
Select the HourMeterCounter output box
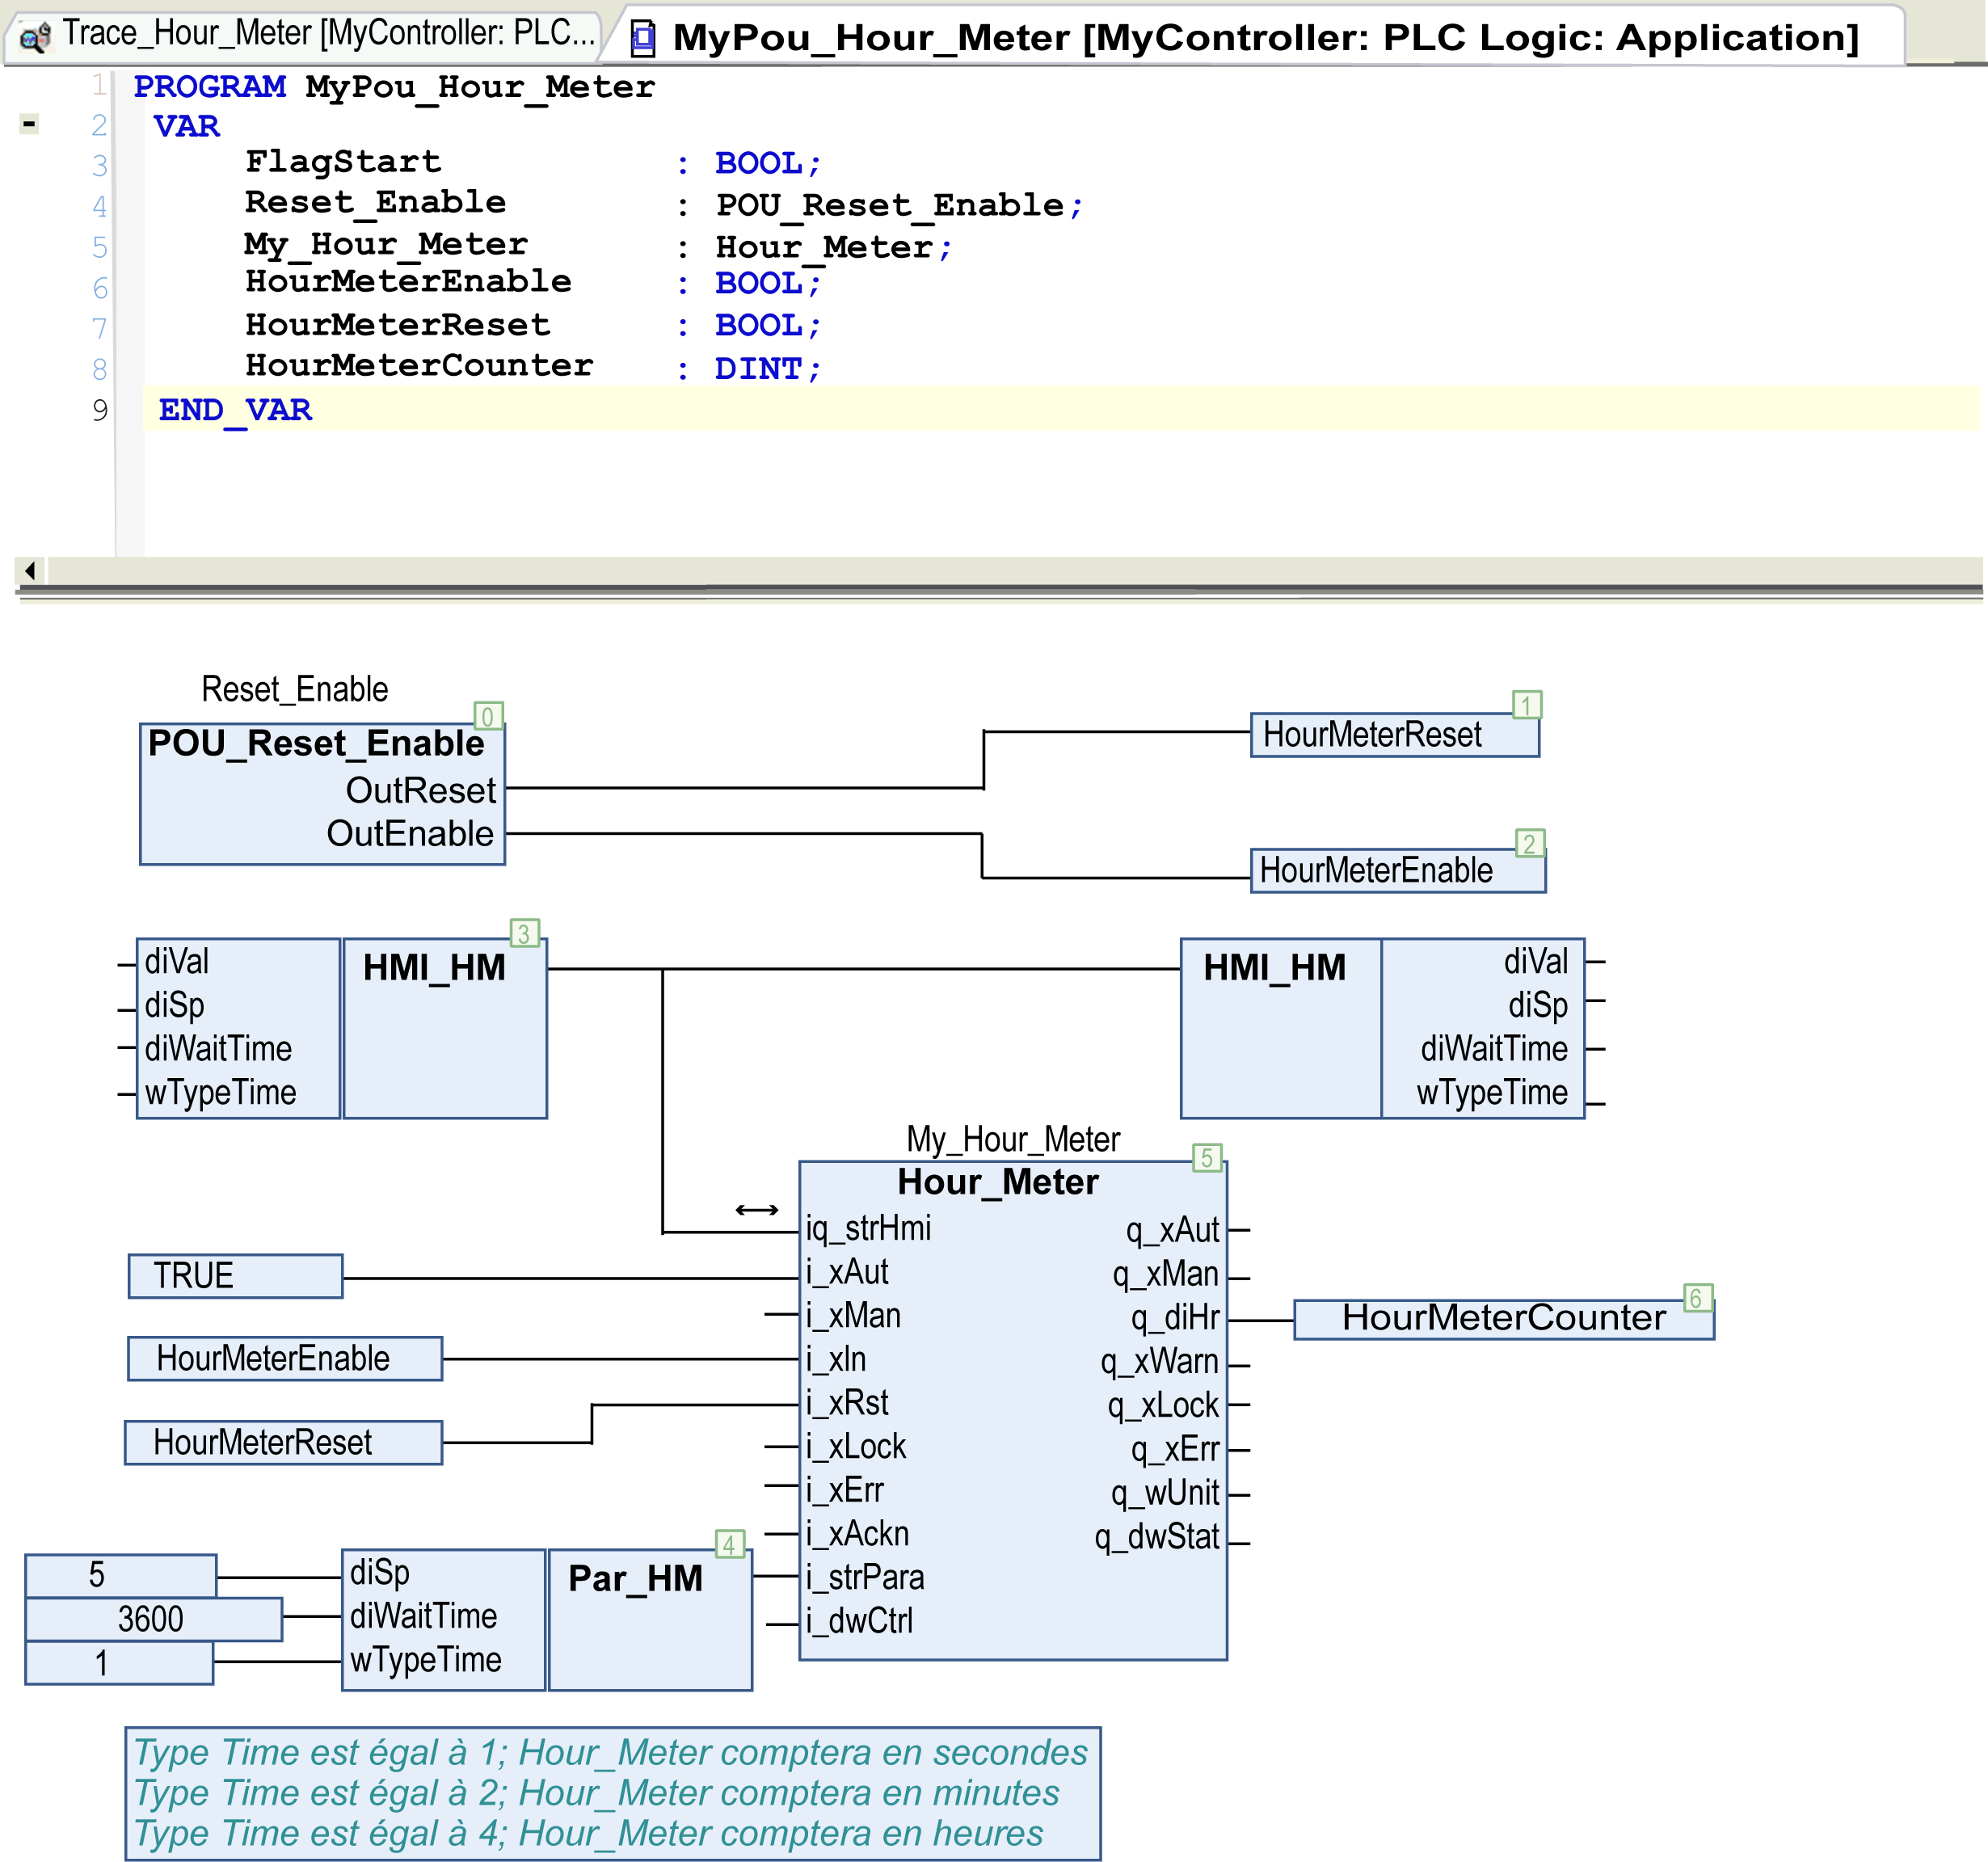tap(1502, 1317)
